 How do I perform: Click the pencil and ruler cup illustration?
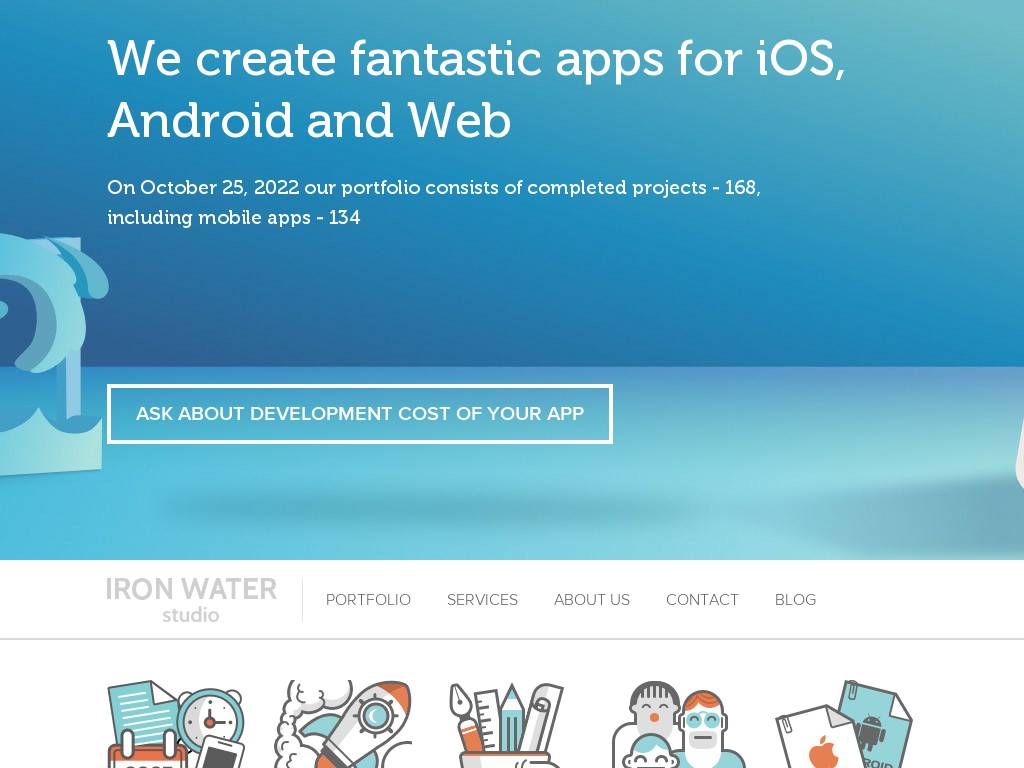click(x=507, y=724)
